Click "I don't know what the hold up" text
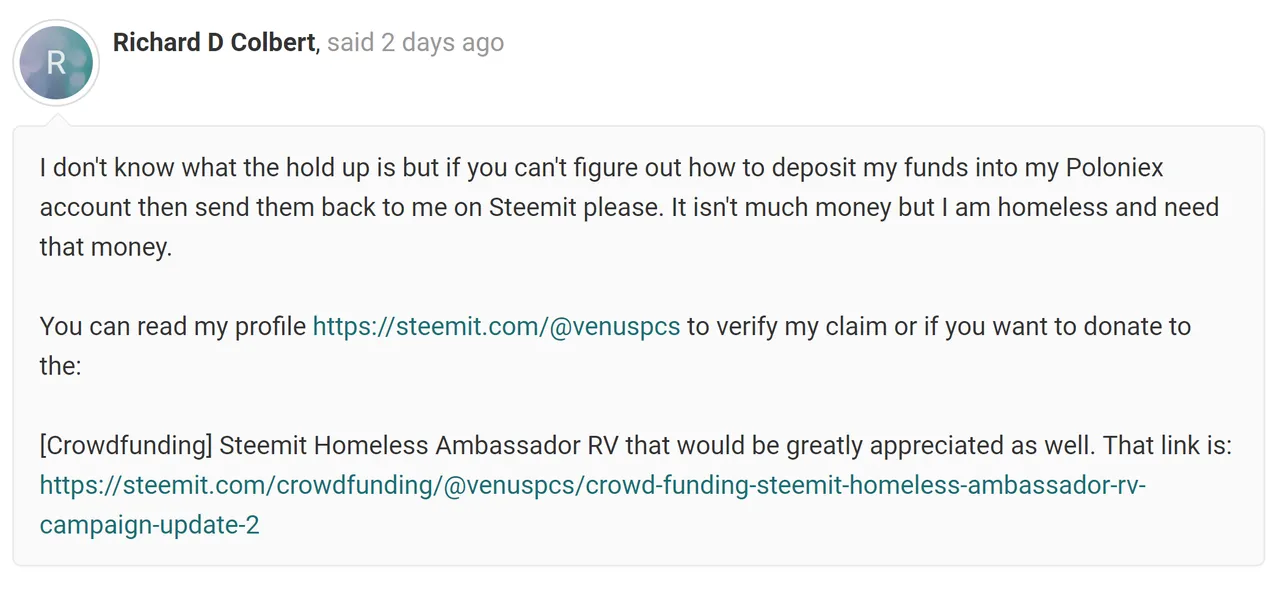 coord(190,167)
